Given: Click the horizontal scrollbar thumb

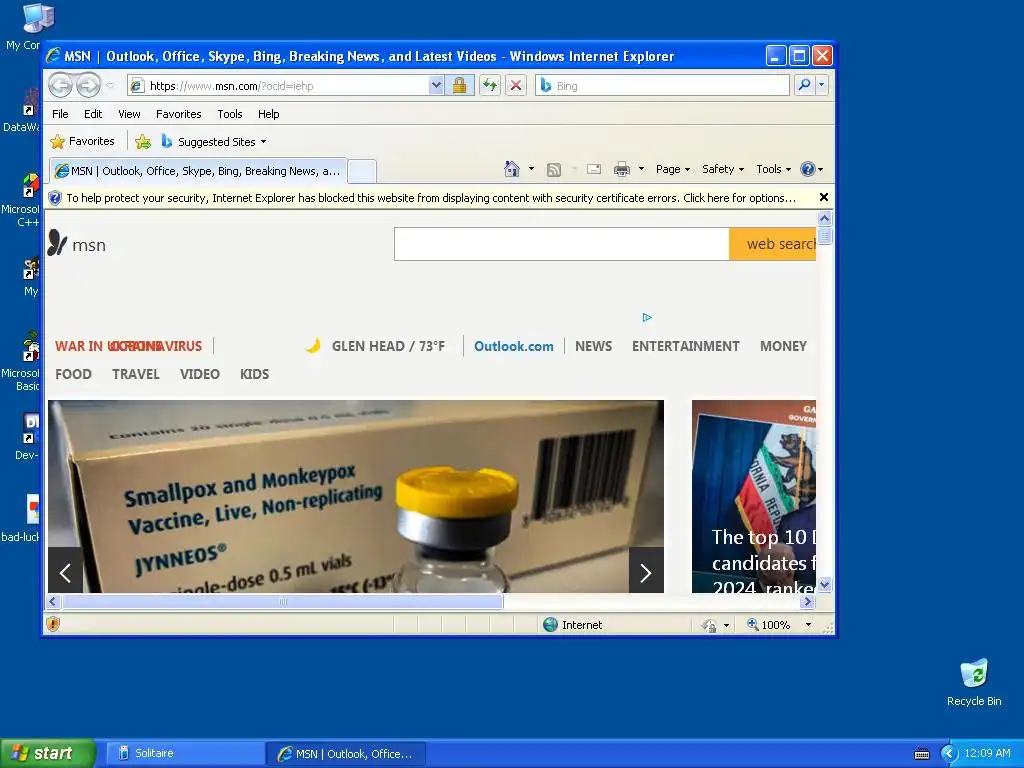Looking at the screenshot, I should [282, 601].
